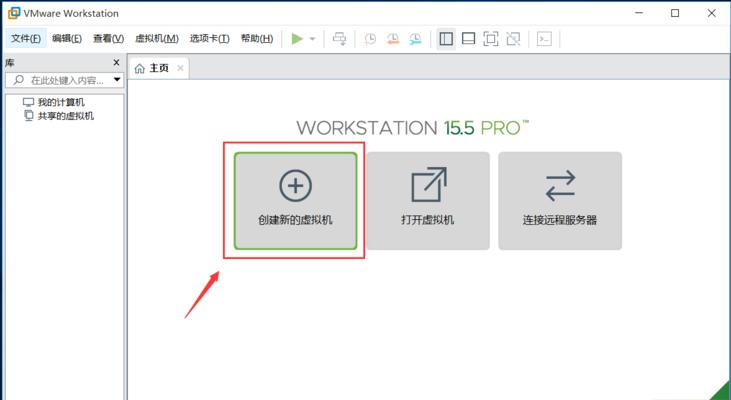The image size is (731, 400).
Task: Click the send Ctrl+Alt+Del toolbar icon
Action: point(339,39)
